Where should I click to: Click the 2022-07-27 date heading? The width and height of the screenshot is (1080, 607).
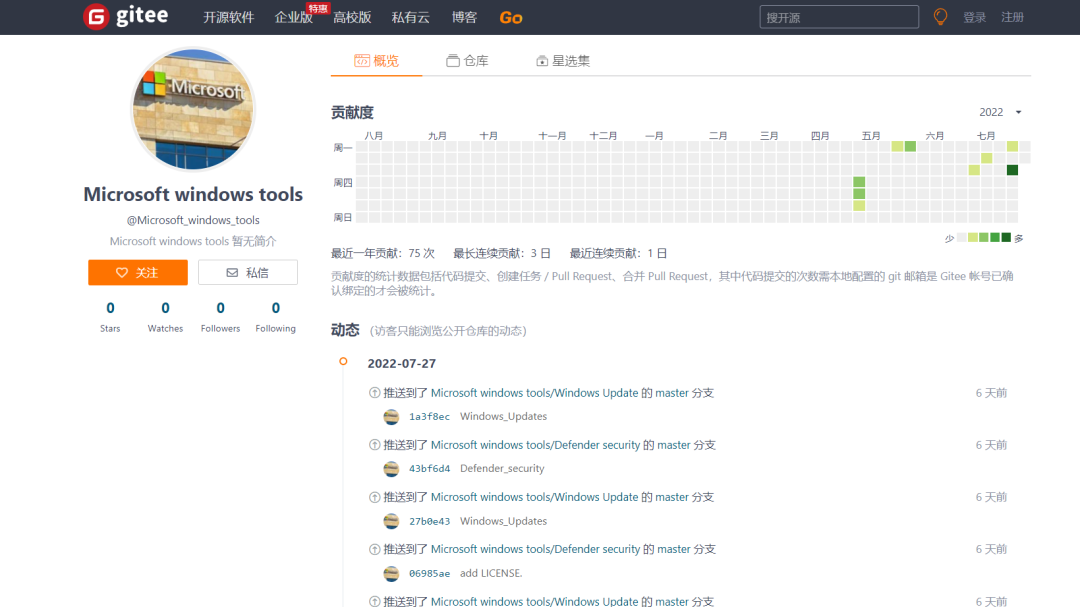402,364
